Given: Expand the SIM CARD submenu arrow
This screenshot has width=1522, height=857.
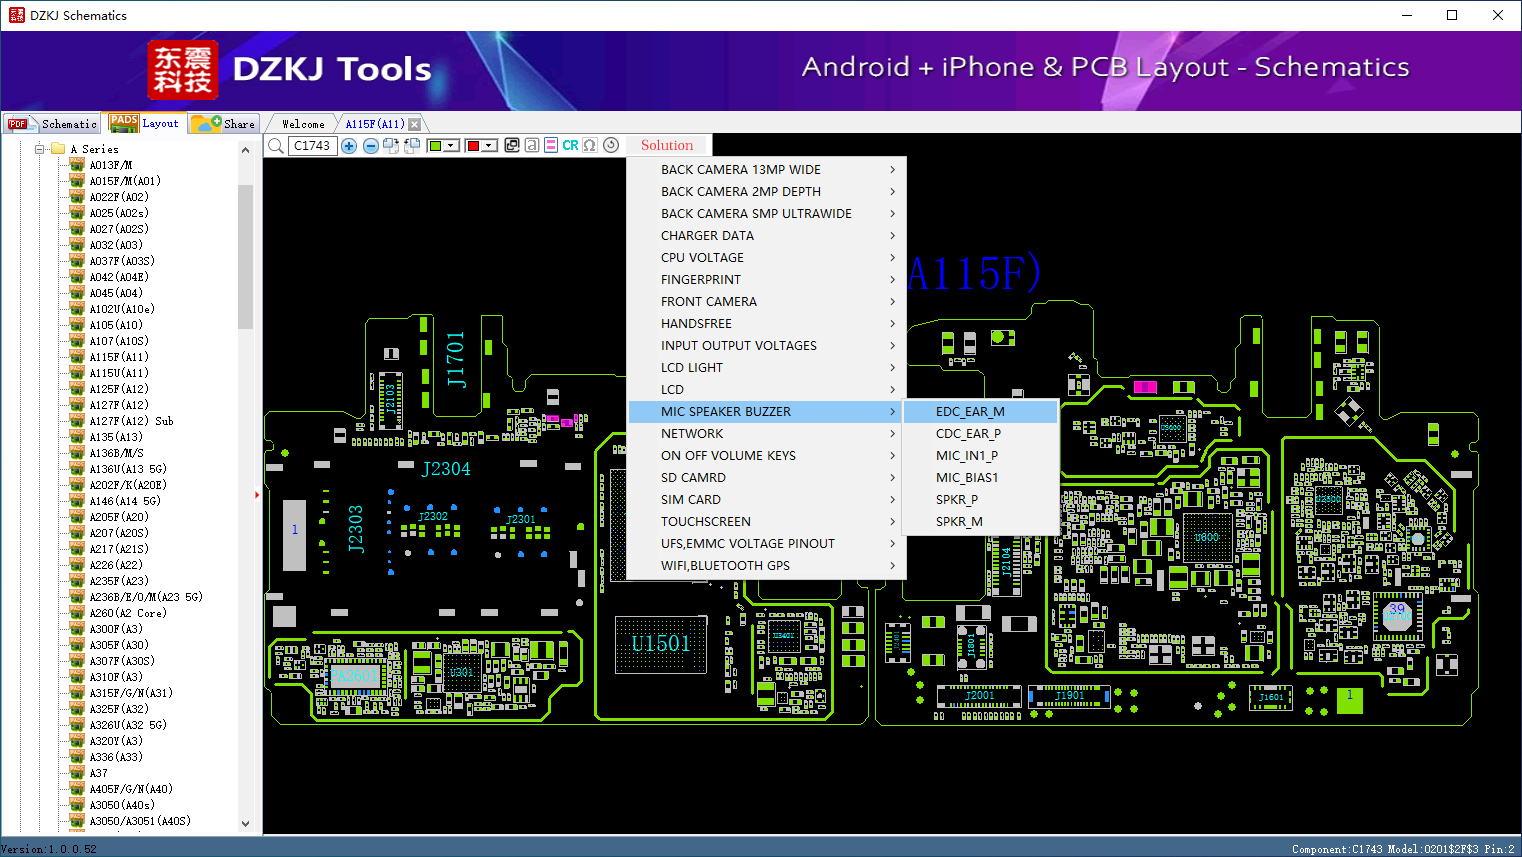Looking at the screenshot, I should 893,499.
